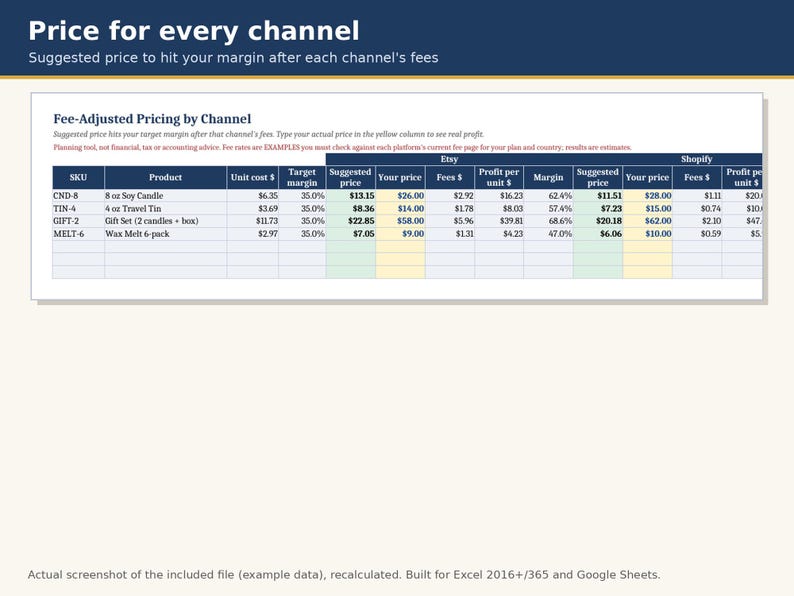Click the TIN-4 SKU cell

point(78,208)
